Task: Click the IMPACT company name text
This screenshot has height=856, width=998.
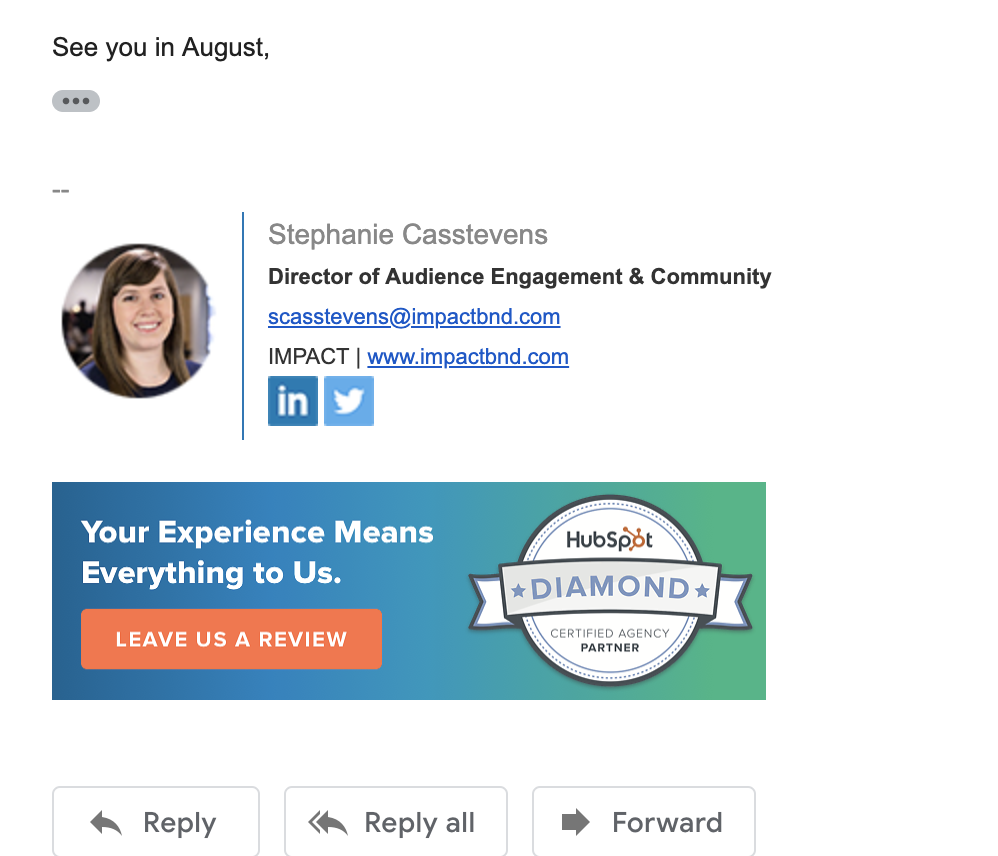Action: (x=308, y=356)
